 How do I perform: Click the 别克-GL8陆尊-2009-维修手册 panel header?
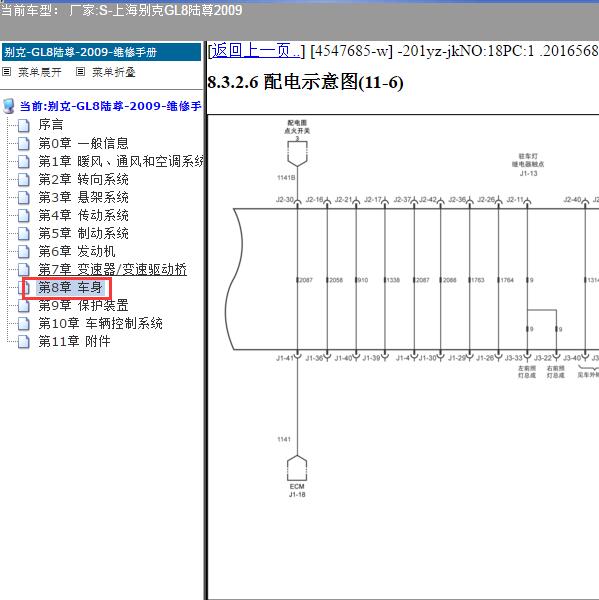[101, 52]
